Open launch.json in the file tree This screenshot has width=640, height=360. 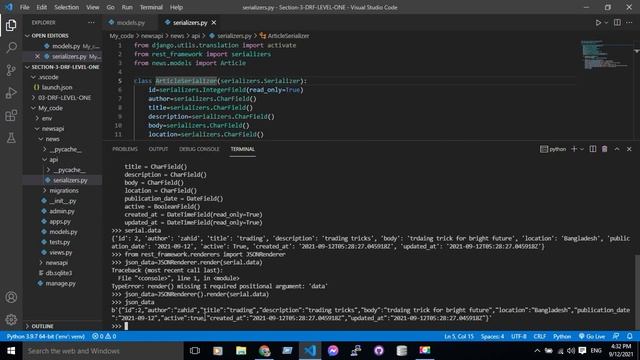coord(56,87)
